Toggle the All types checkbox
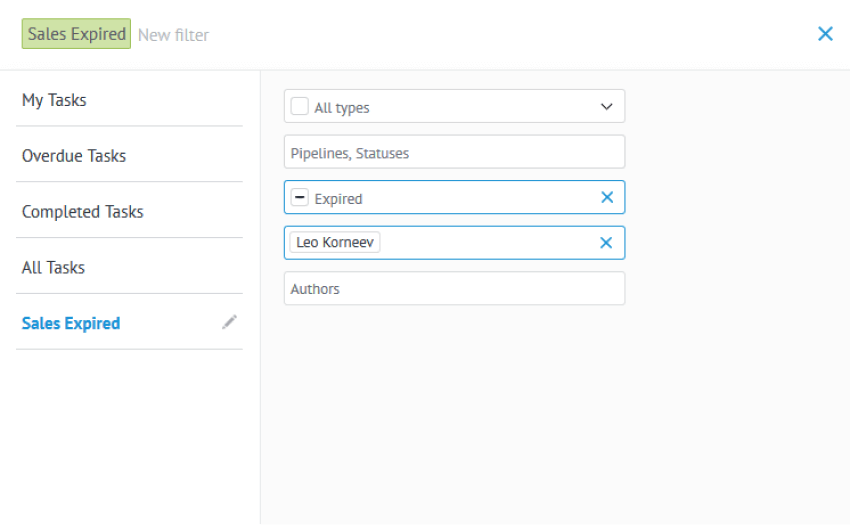This screenshot has height=525, width=850. click(x=300, y=106)
